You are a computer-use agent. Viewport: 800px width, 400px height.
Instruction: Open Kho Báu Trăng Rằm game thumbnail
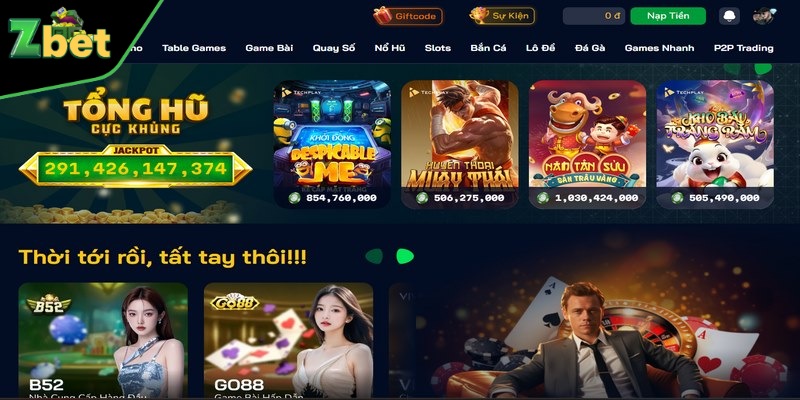(715, 144)
